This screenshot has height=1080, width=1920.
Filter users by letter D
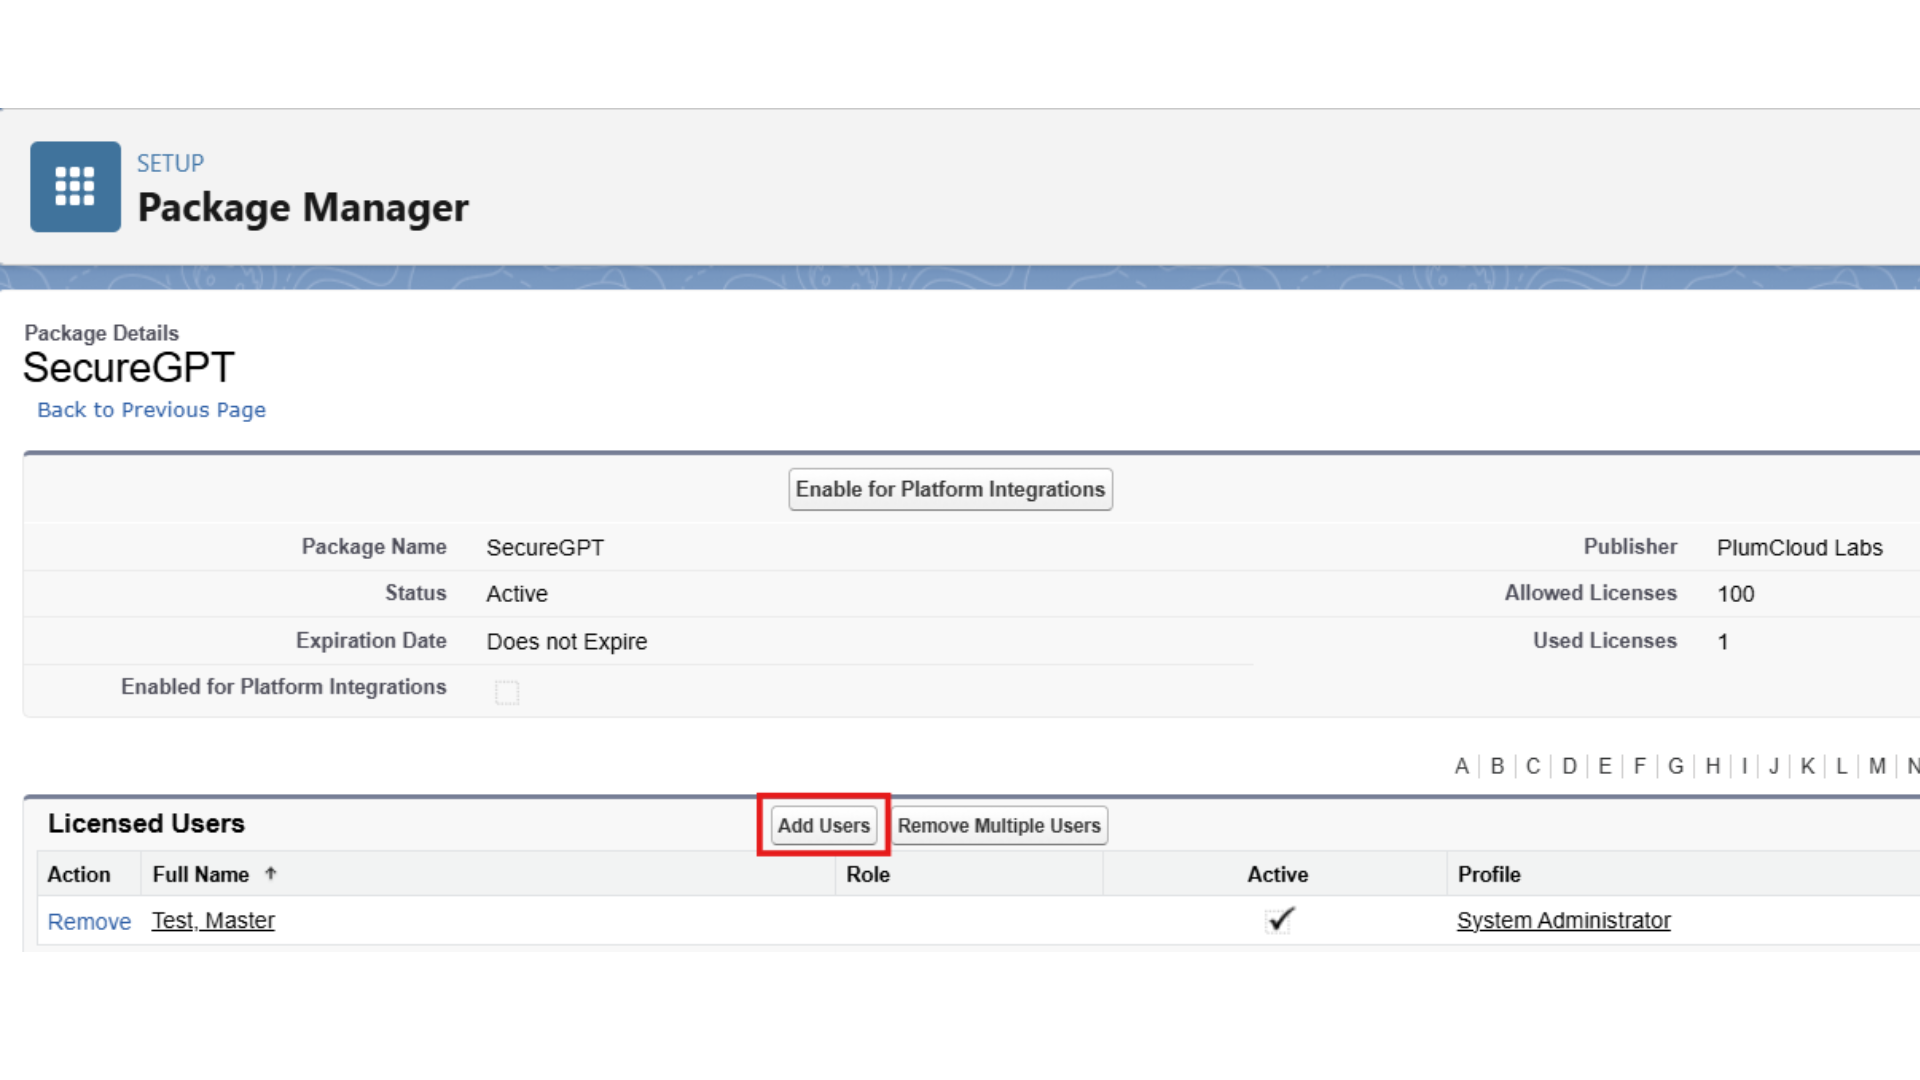(x=1569, y=767)
